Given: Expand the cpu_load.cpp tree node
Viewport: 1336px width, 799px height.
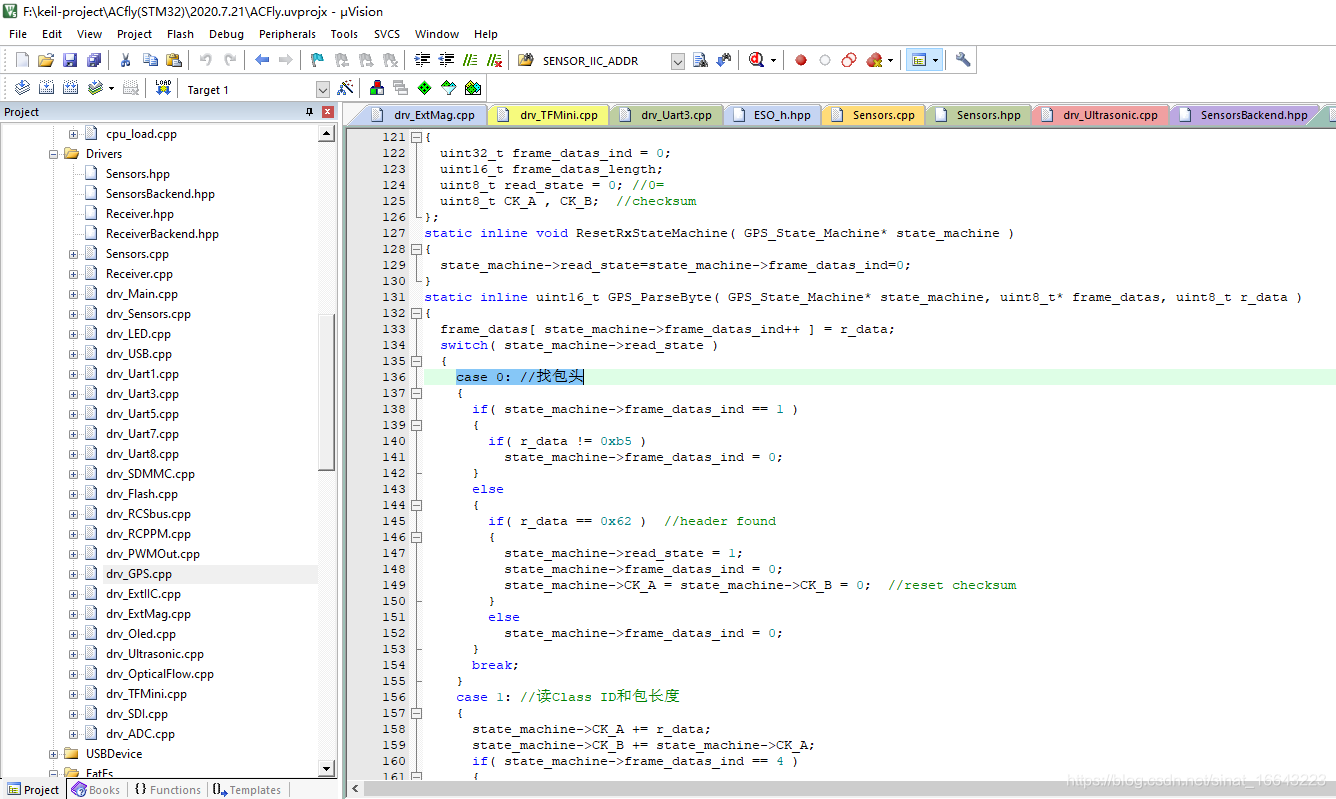Looking at the screenshot, I should pyautogui.click(x=73, y=134).
